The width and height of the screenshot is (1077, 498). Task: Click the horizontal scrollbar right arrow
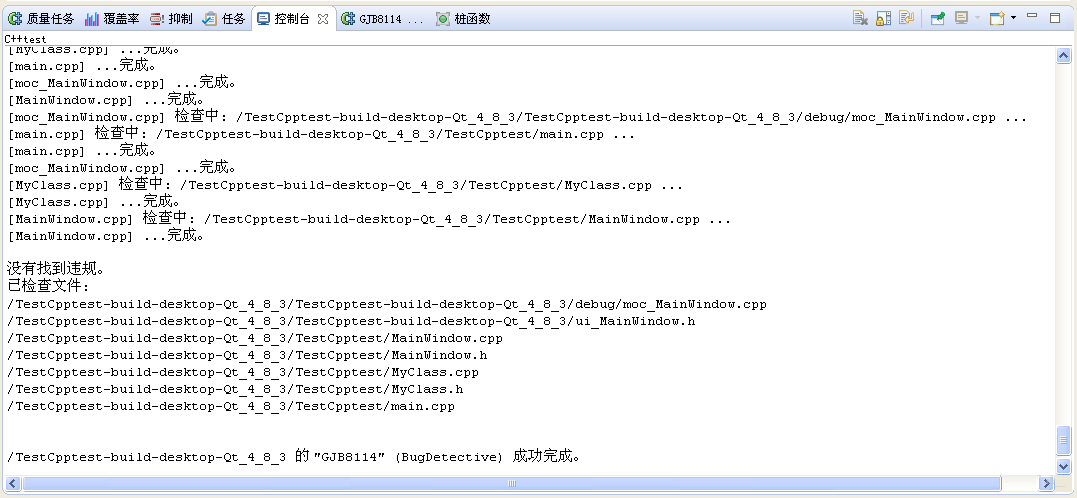tap(1047, 483)
